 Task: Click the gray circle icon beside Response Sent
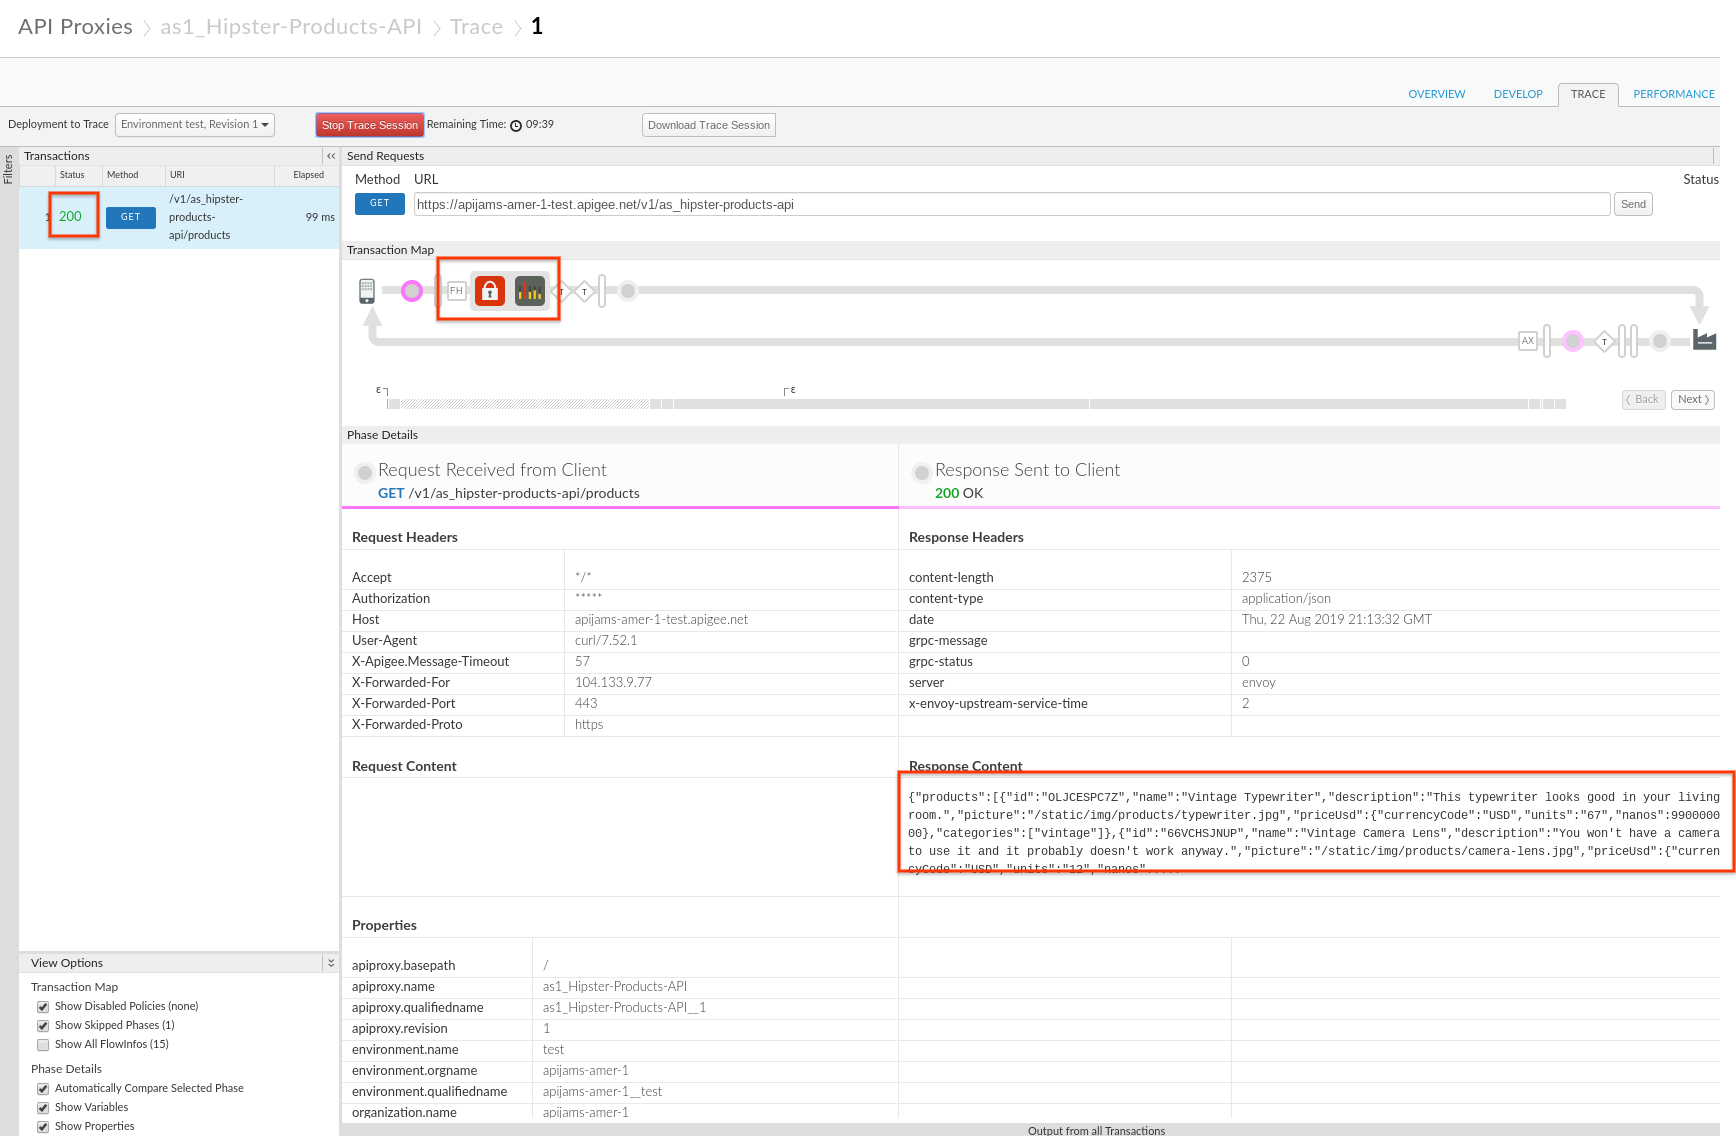point(922,472)
